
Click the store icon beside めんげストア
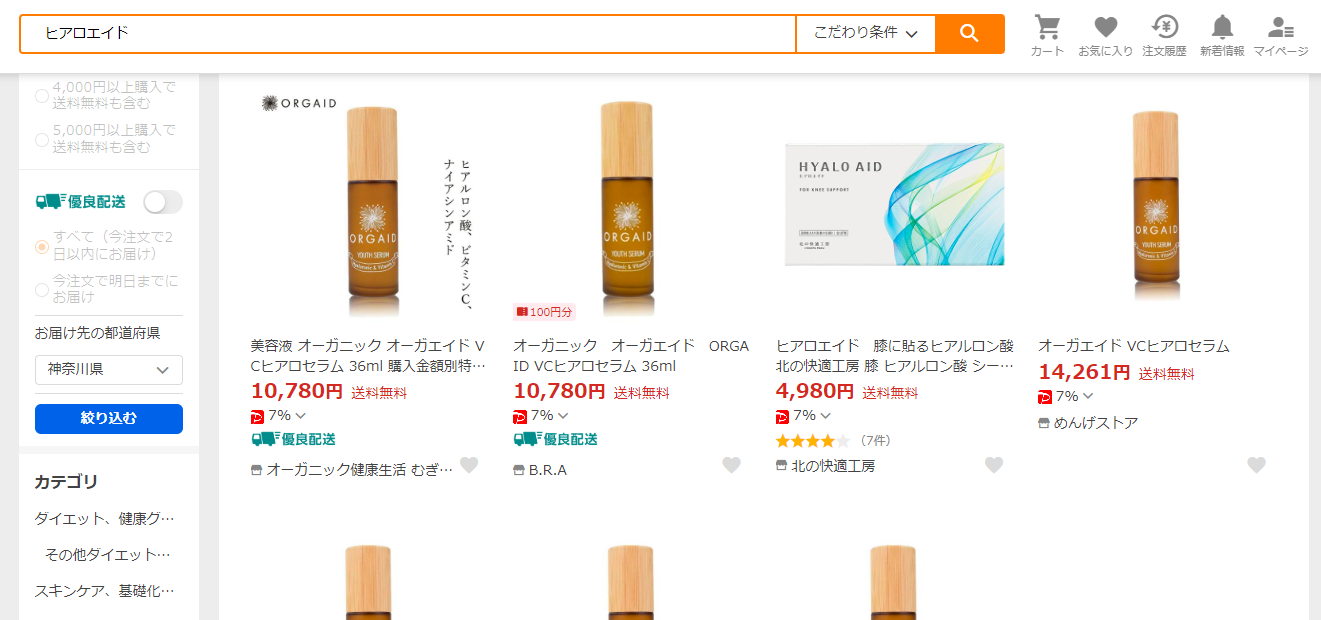(1044, 423)
